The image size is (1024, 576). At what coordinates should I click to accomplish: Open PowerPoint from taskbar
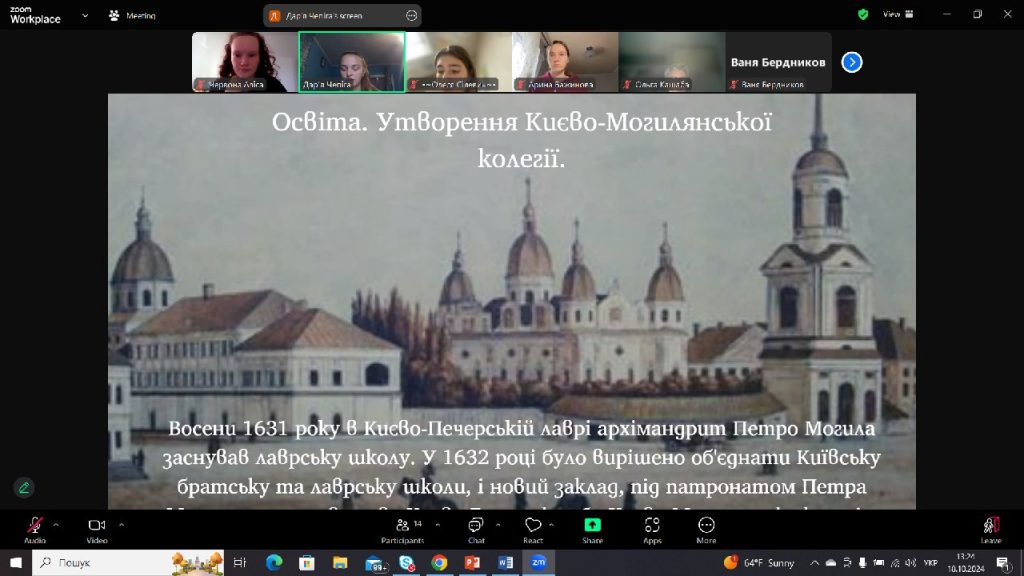pos(472,562)
